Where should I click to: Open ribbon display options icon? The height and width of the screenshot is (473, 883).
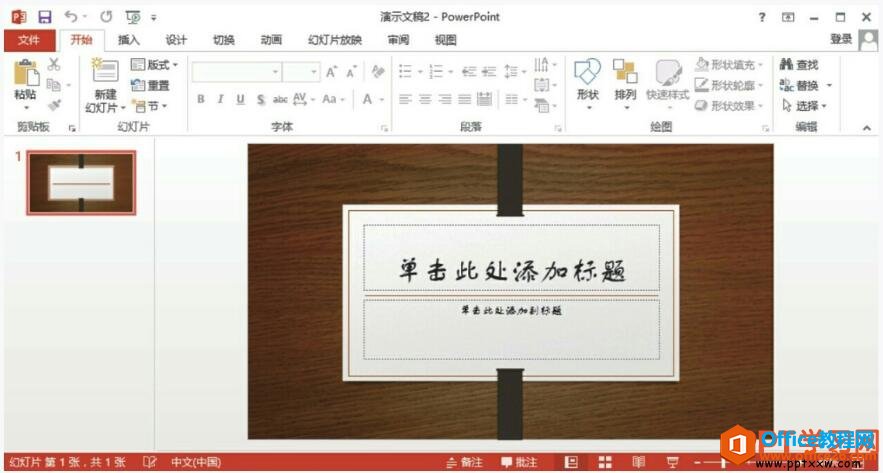click(x=788, y=17)
